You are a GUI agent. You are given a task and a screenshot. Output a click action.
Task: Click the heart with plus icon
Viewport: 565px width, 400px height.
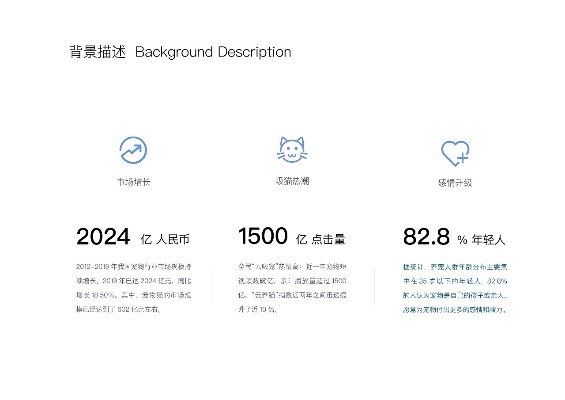[x=455, y=153]
